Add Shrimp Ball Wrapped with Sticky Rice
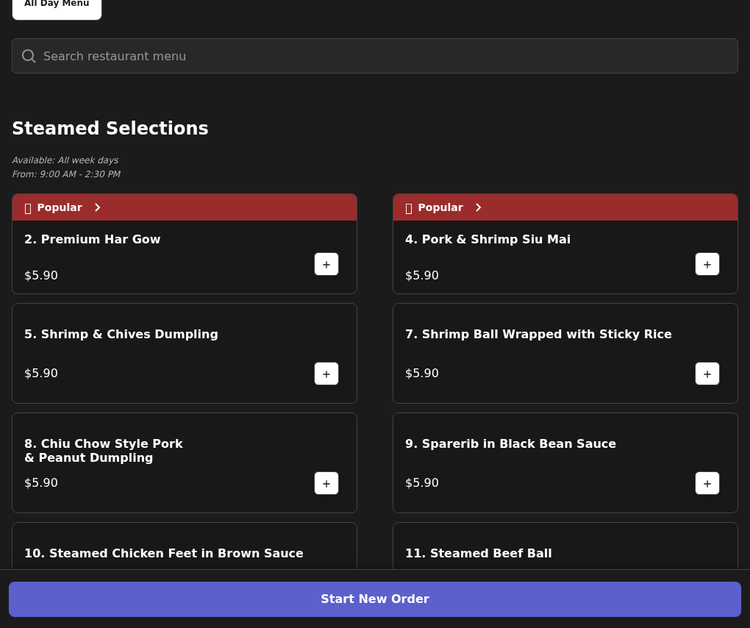 pyautogui.click(x=707, y=374)
